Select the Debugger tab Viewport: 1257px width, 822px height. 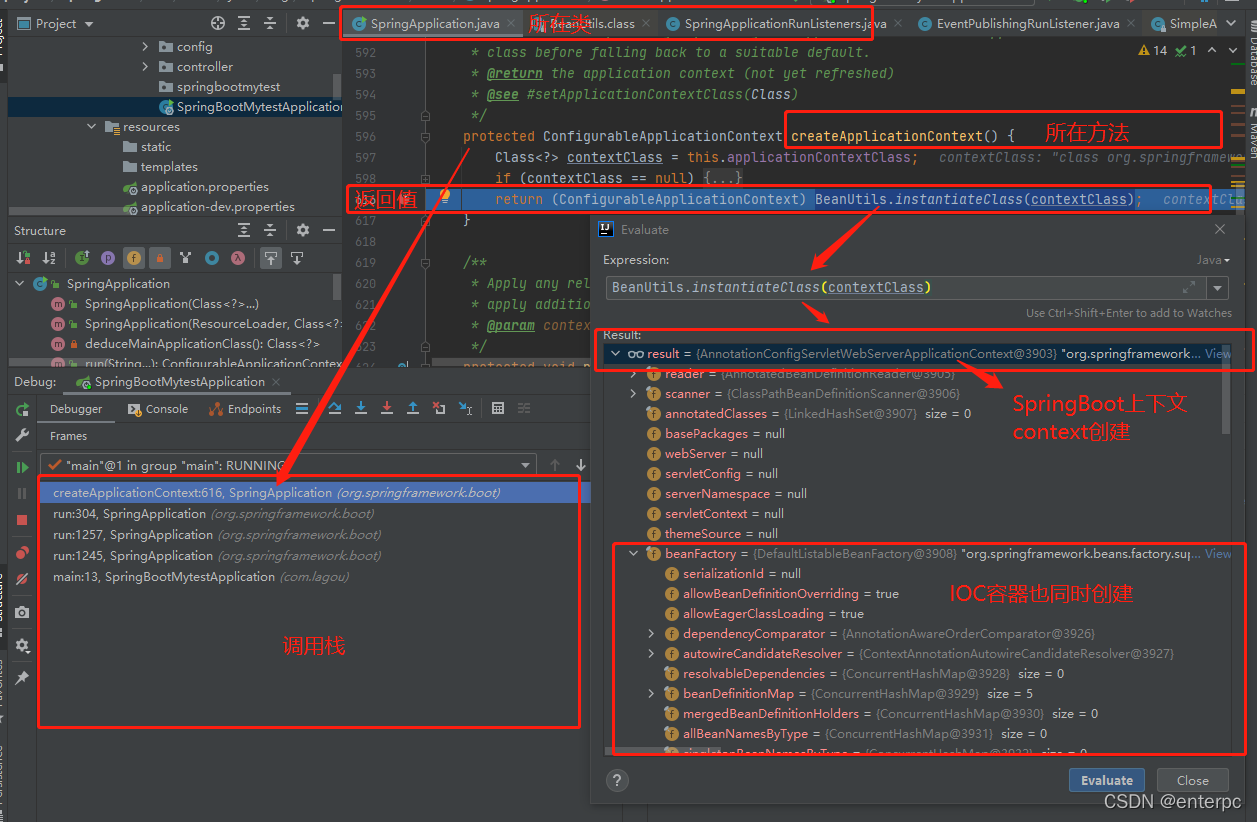(76, 409)
